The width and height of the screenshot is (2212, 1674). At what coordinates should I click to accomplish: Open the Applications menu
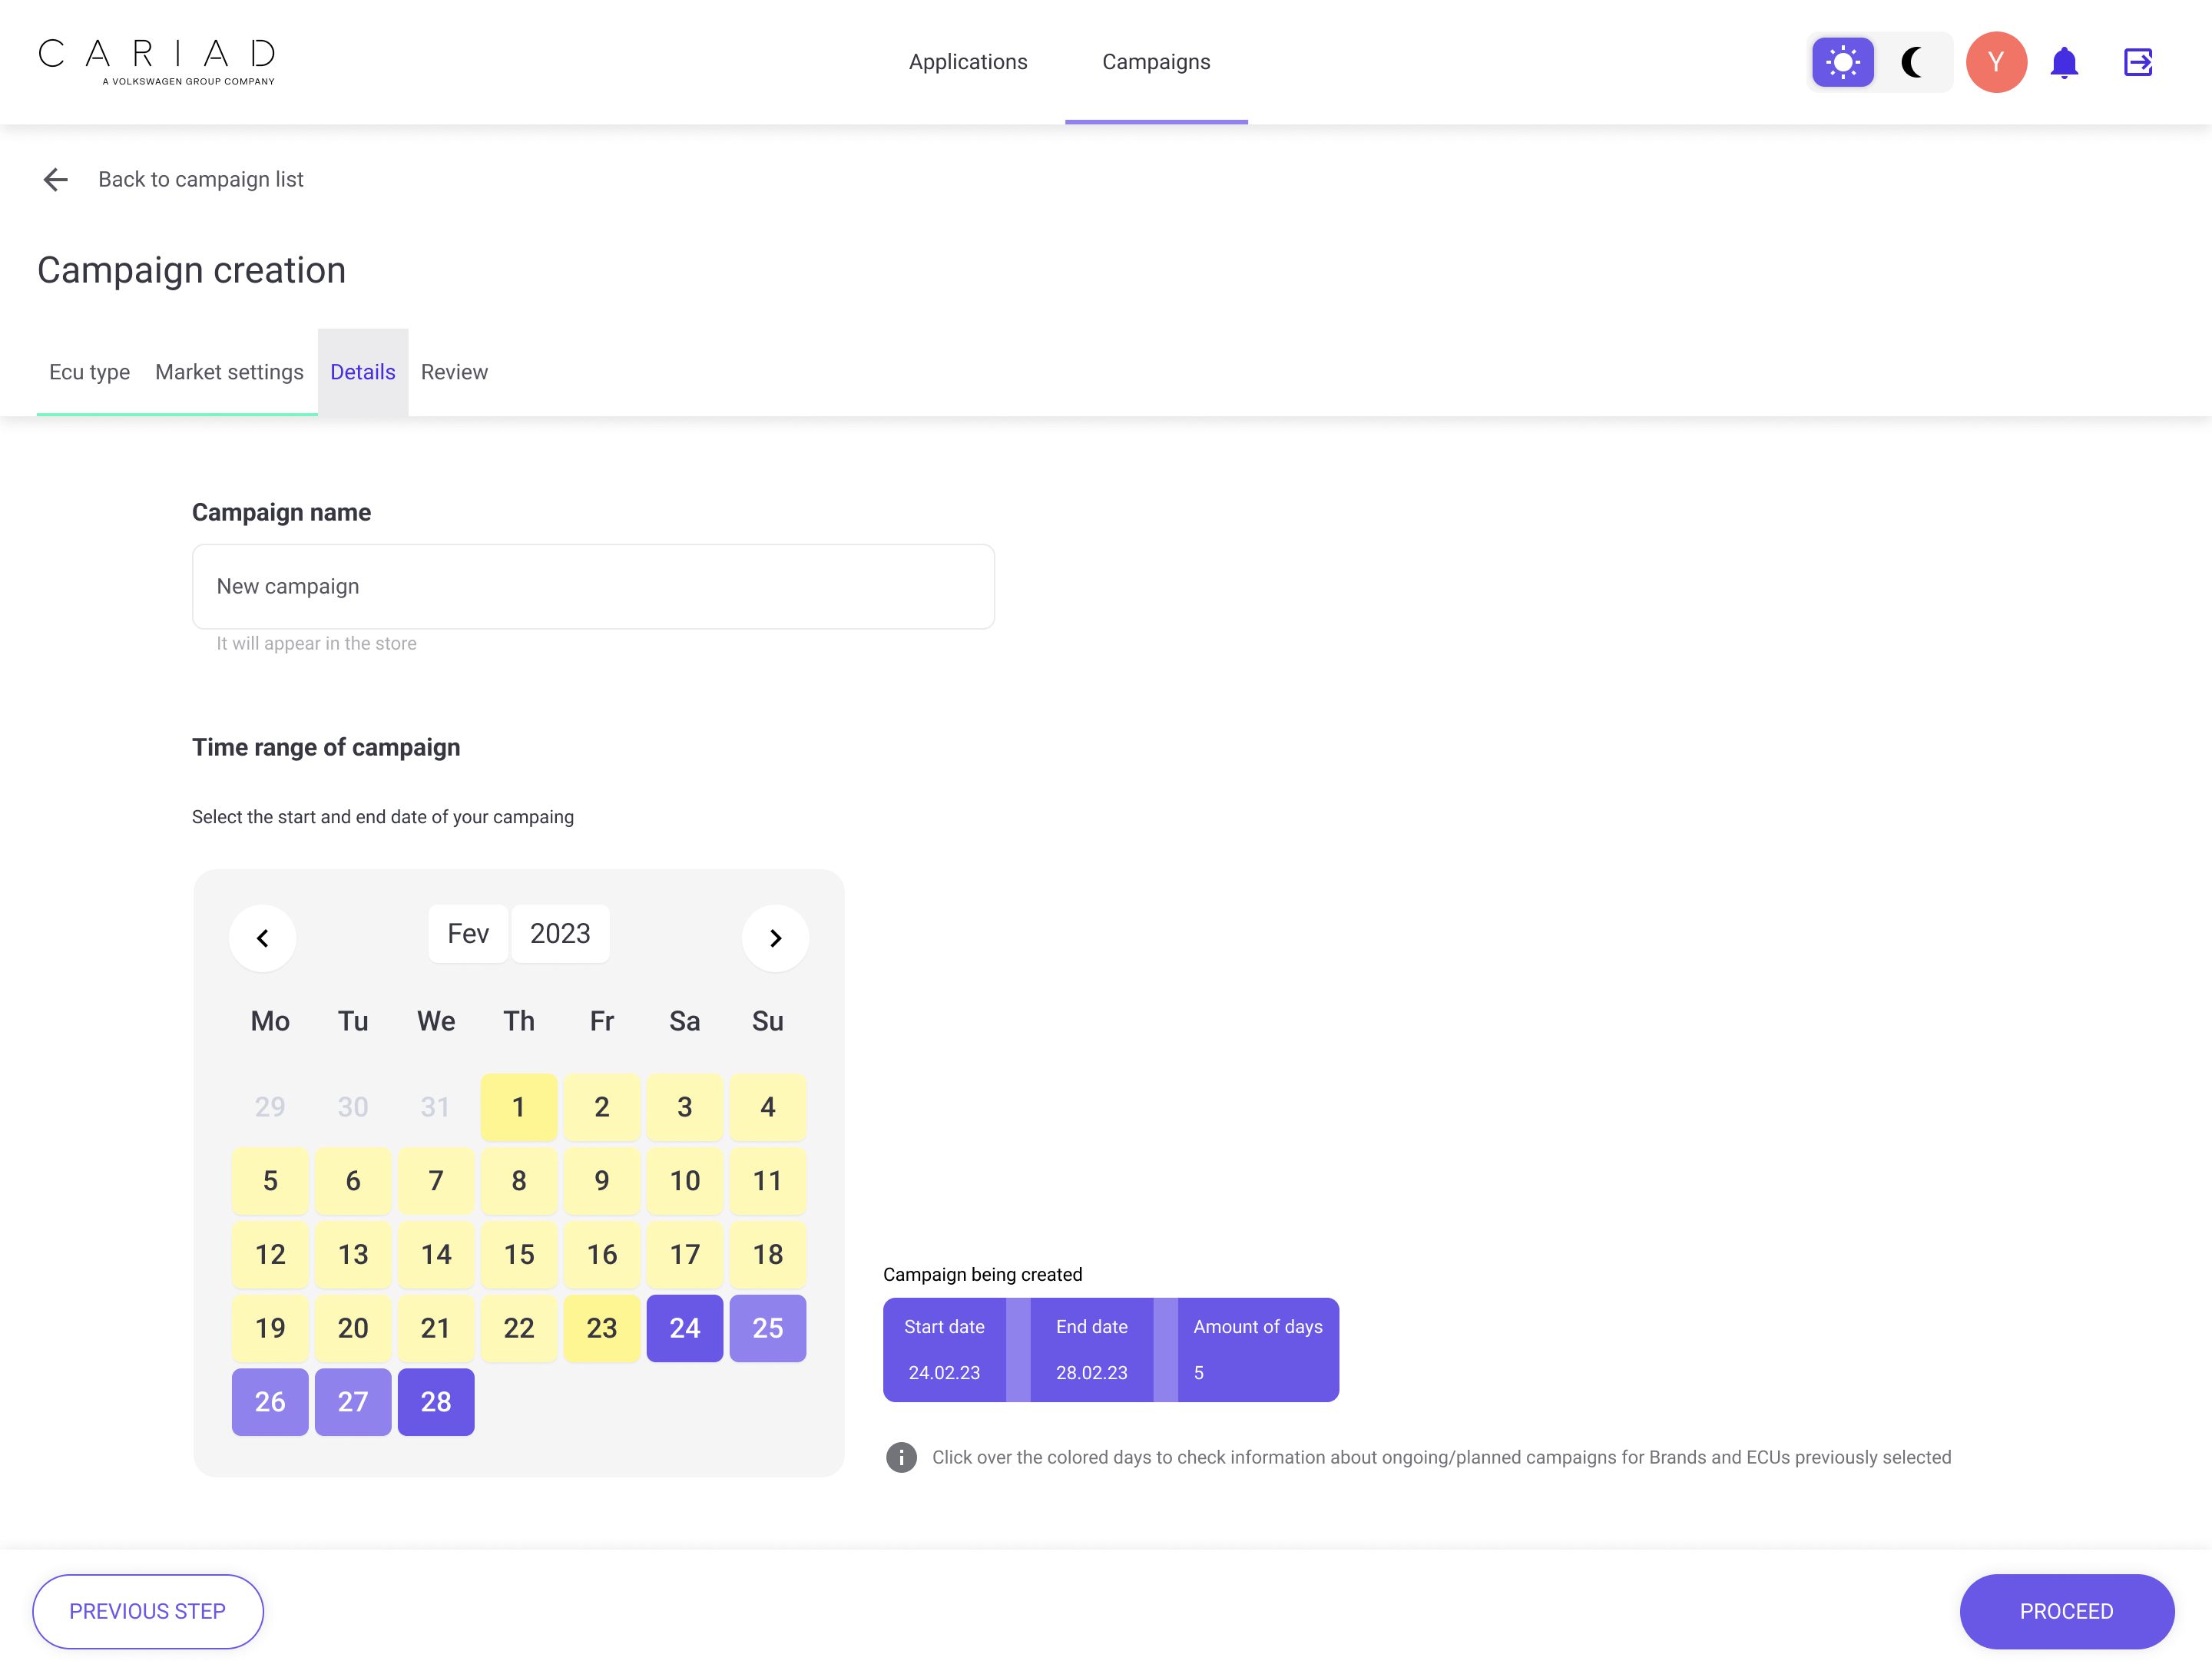(968, 62)
